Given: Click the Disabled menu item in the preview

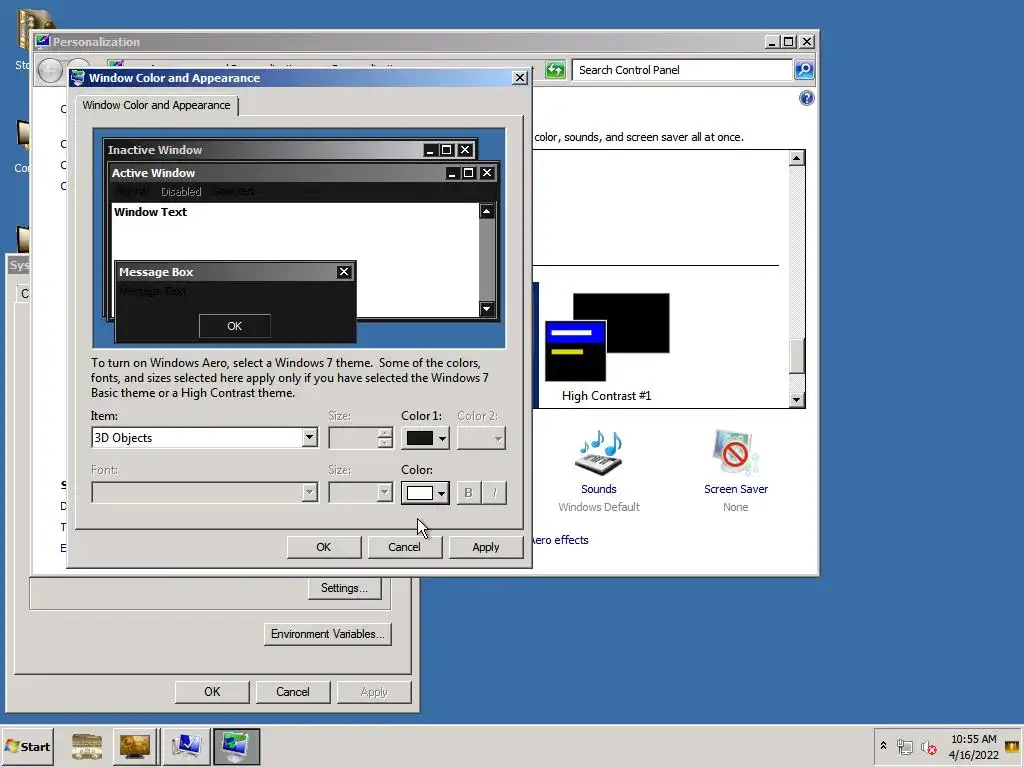Looking at the screenshot, I should (x=181, y=191).
